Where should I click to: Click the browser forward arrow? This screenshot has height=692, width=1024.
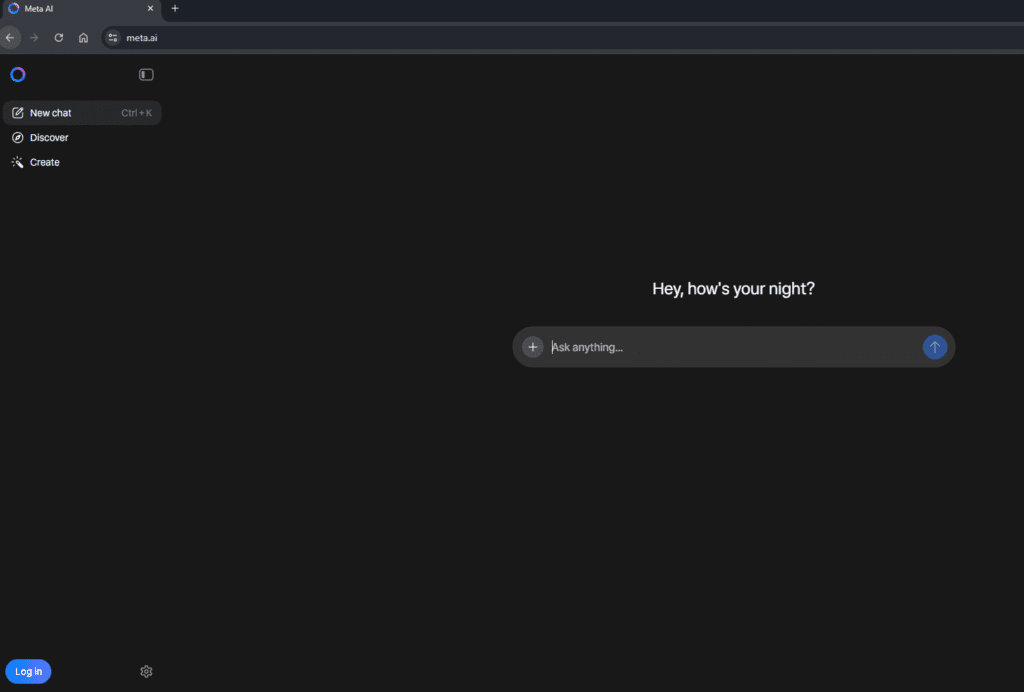pyautogui.click(x=34, y=38)
